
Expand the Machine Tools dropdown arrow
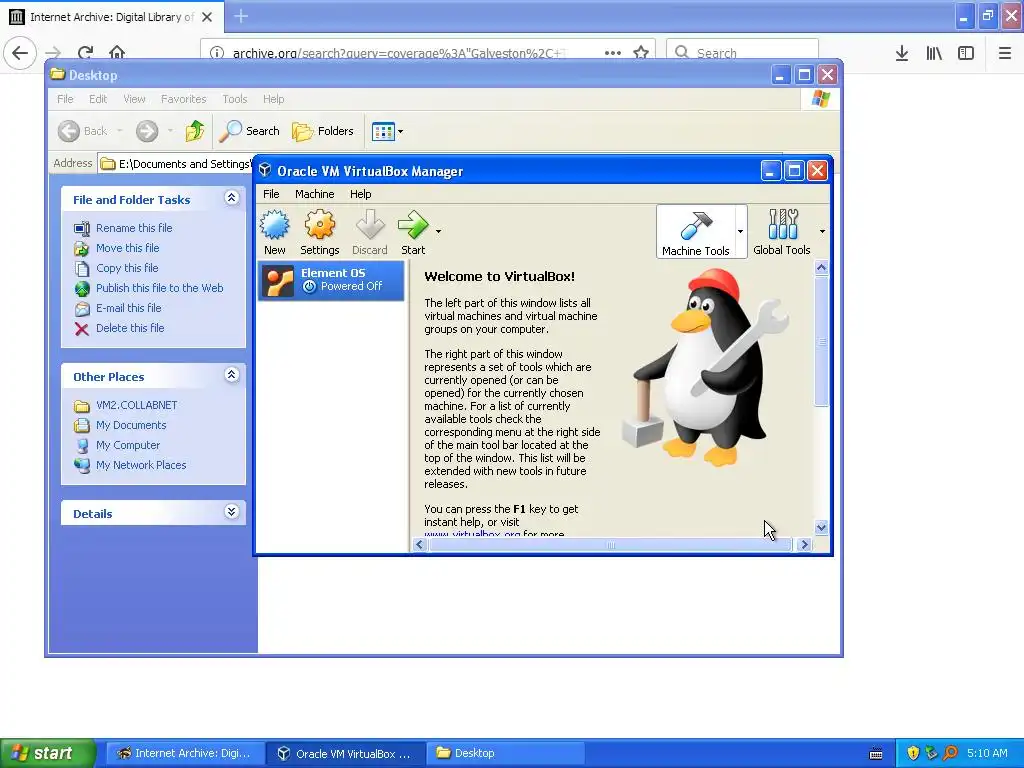point(740,231)
